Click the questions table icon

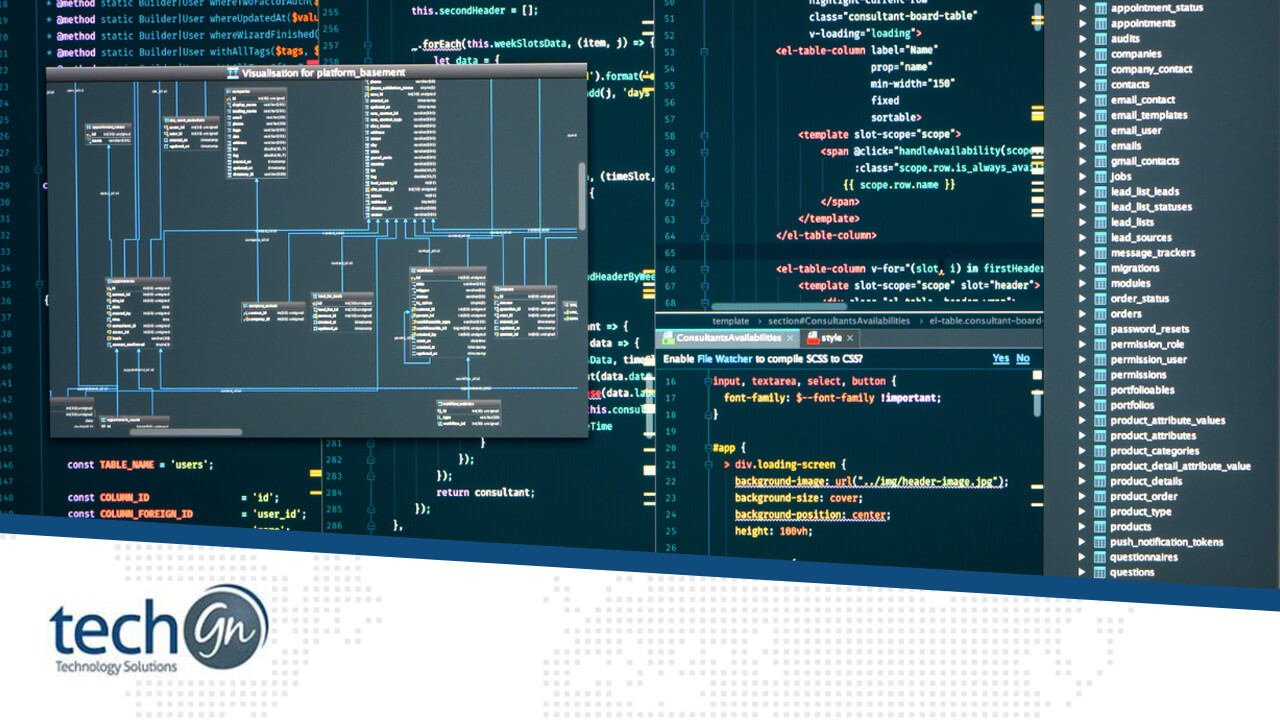pyautogui.click(x=1101, y=571)
